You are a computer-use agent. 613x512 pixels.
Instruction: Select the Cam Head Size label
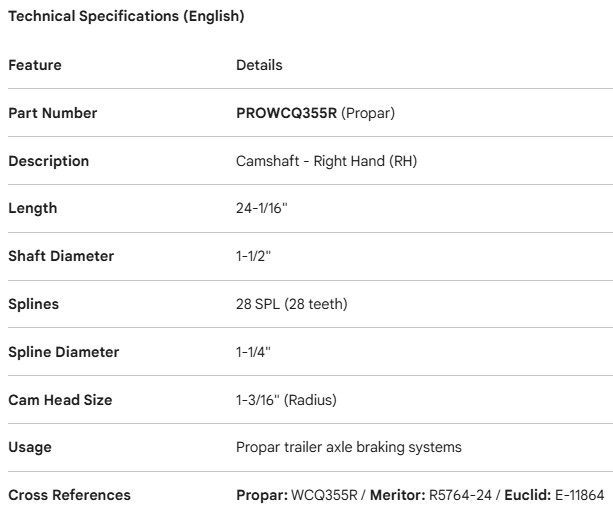pyautogui.click(x=60, y=401)
